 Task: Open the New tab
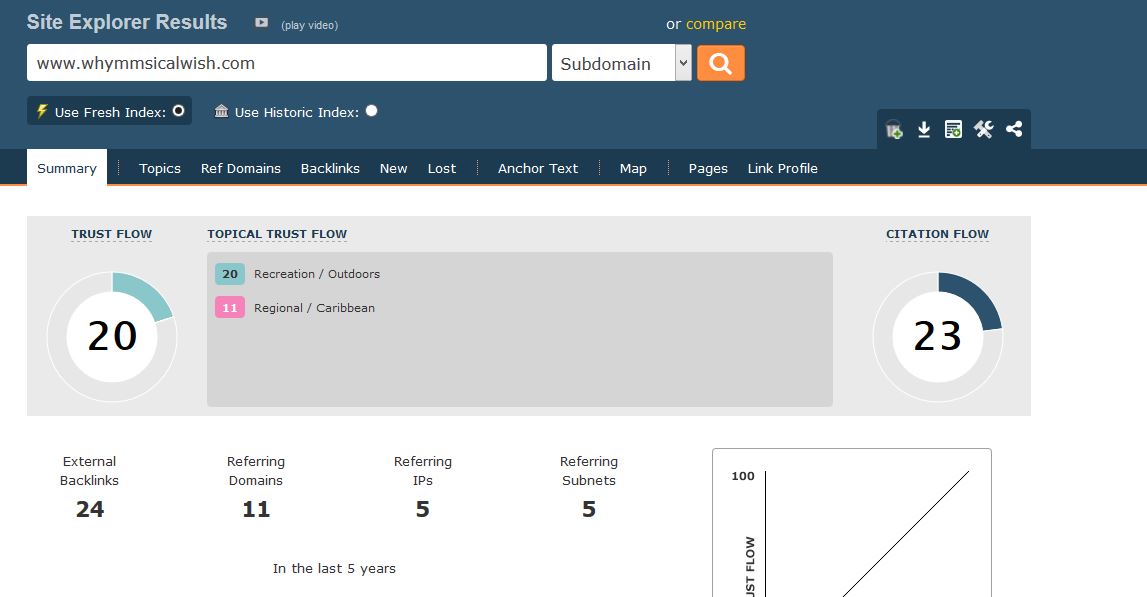click(394, 168)
